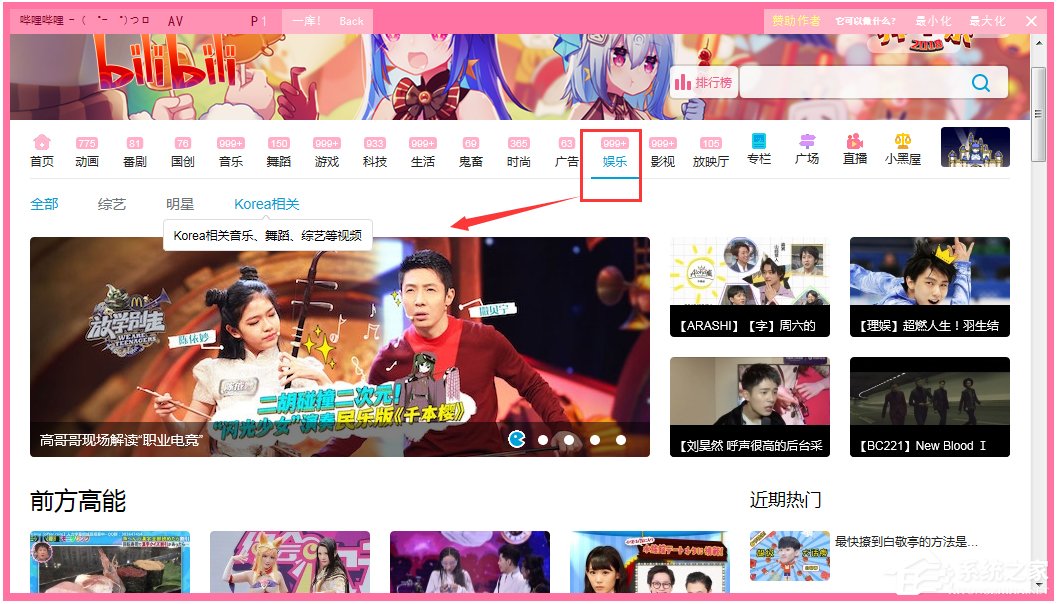Click the P1 label in title bar
The height and width of the screenshot is (604, 1058).
[258, 21]
